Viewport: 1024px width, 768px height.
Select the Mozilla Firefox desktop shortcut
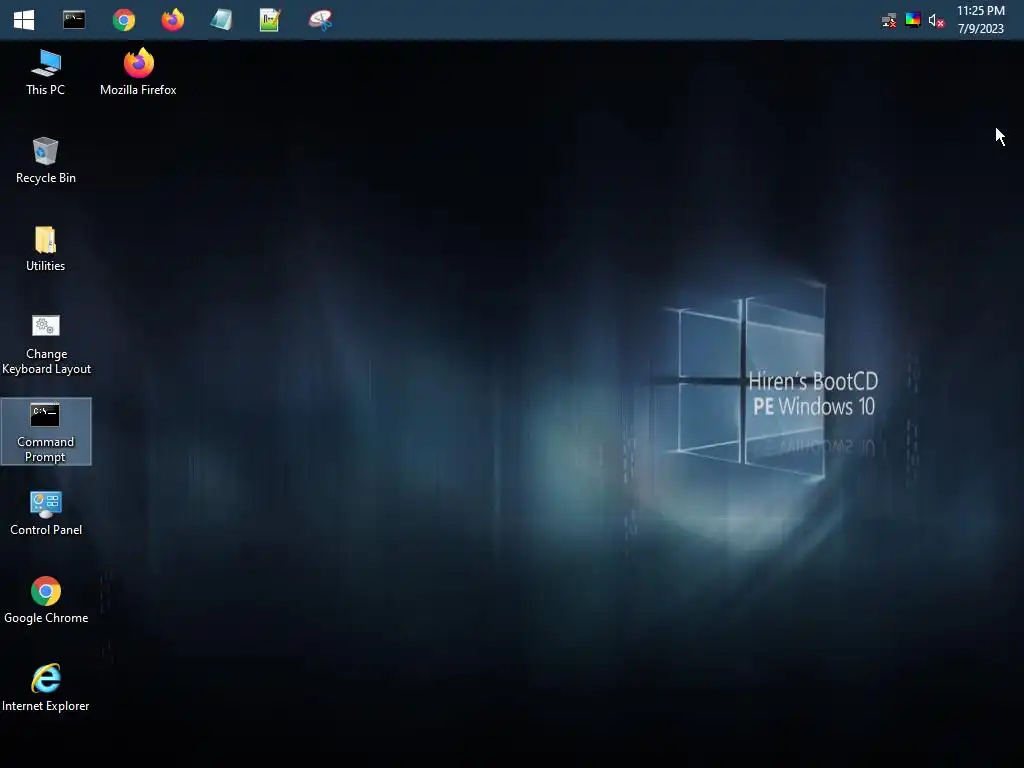138,72
